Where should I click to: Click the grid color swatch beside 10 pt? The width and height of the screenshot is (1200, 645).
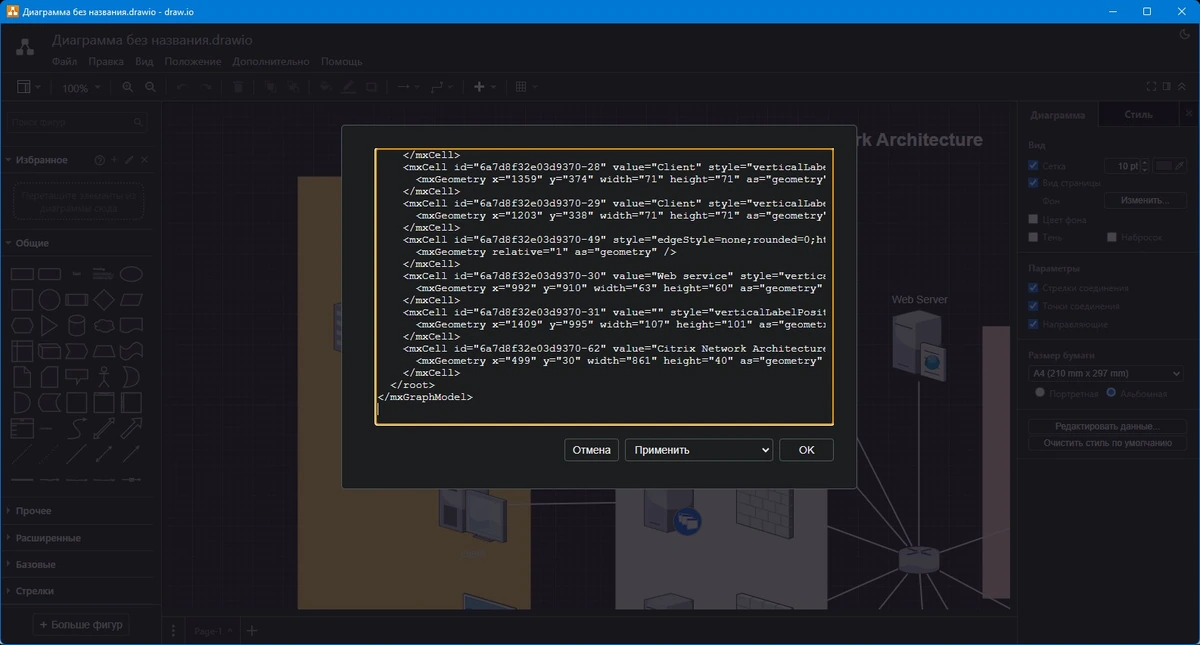point(1164,166)
